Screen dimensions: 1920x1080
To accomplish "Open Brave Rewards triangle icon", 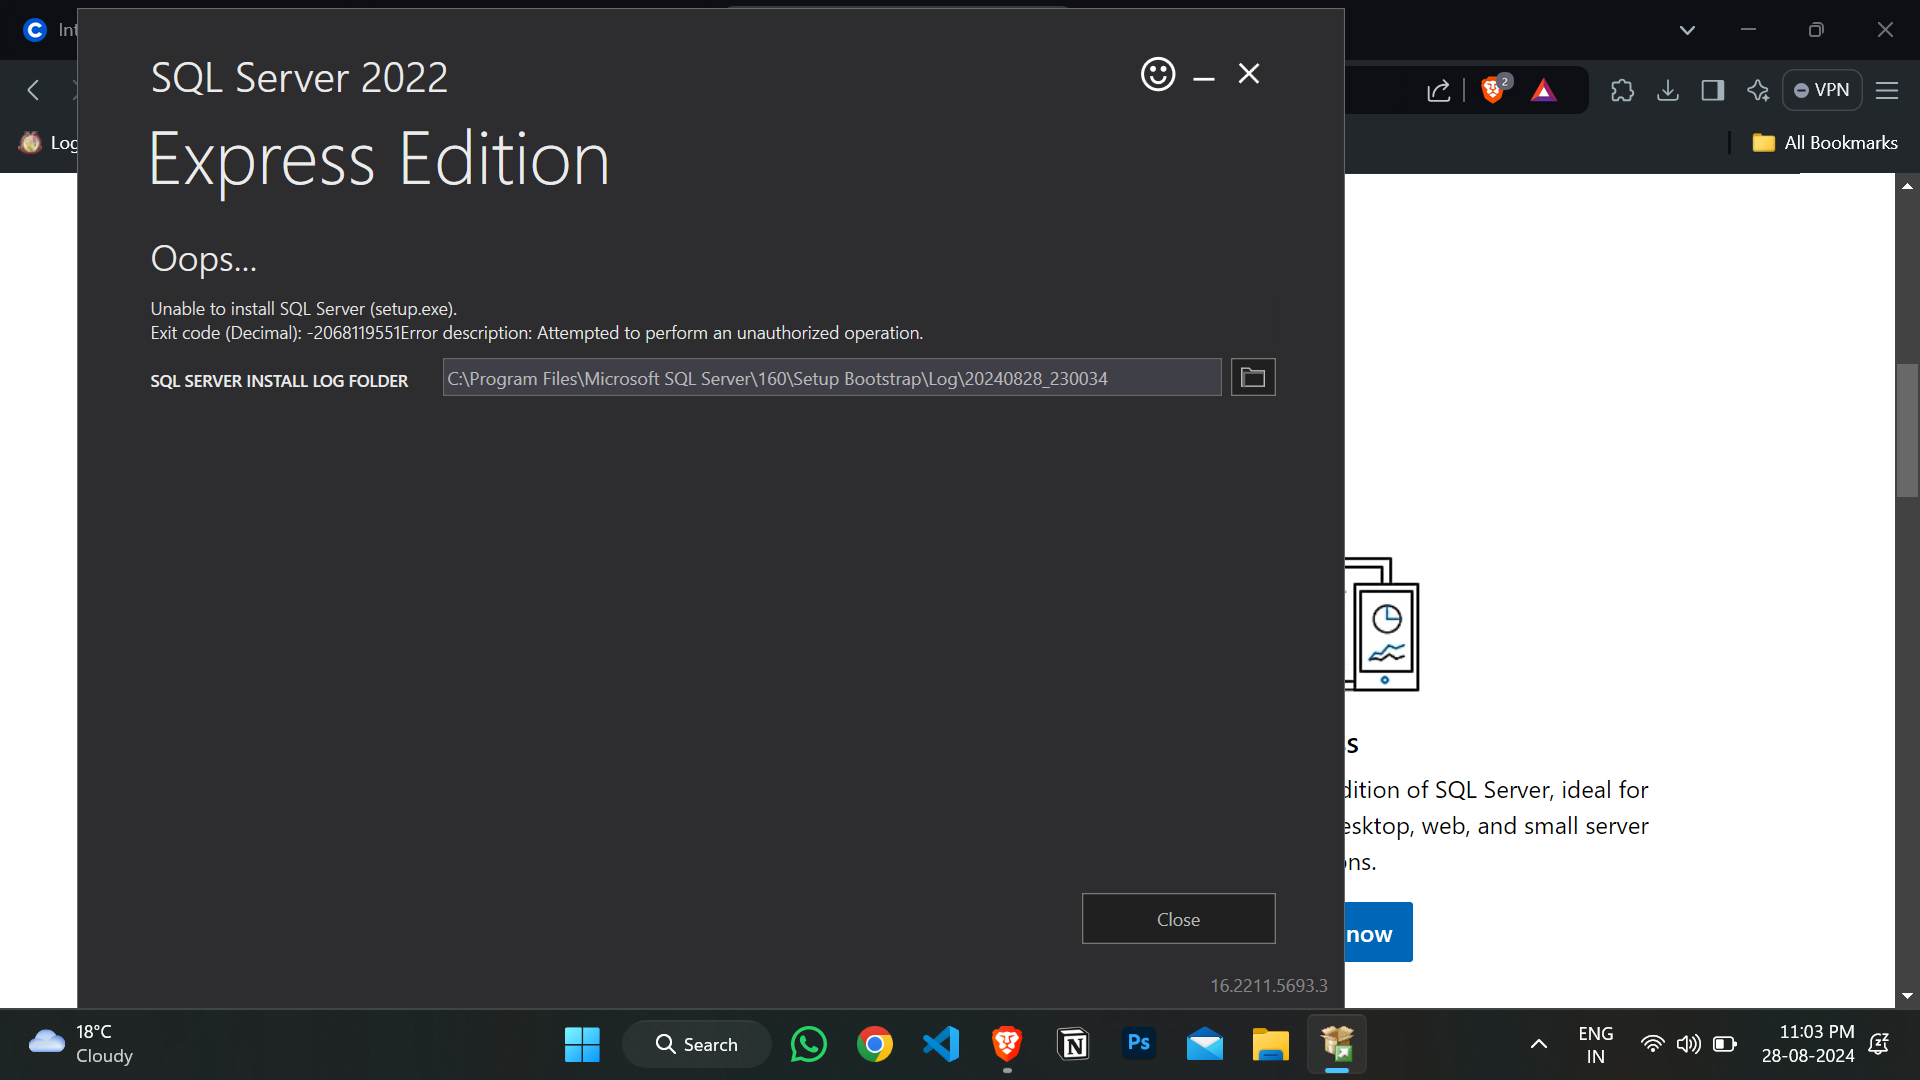I will (1544, 89).
